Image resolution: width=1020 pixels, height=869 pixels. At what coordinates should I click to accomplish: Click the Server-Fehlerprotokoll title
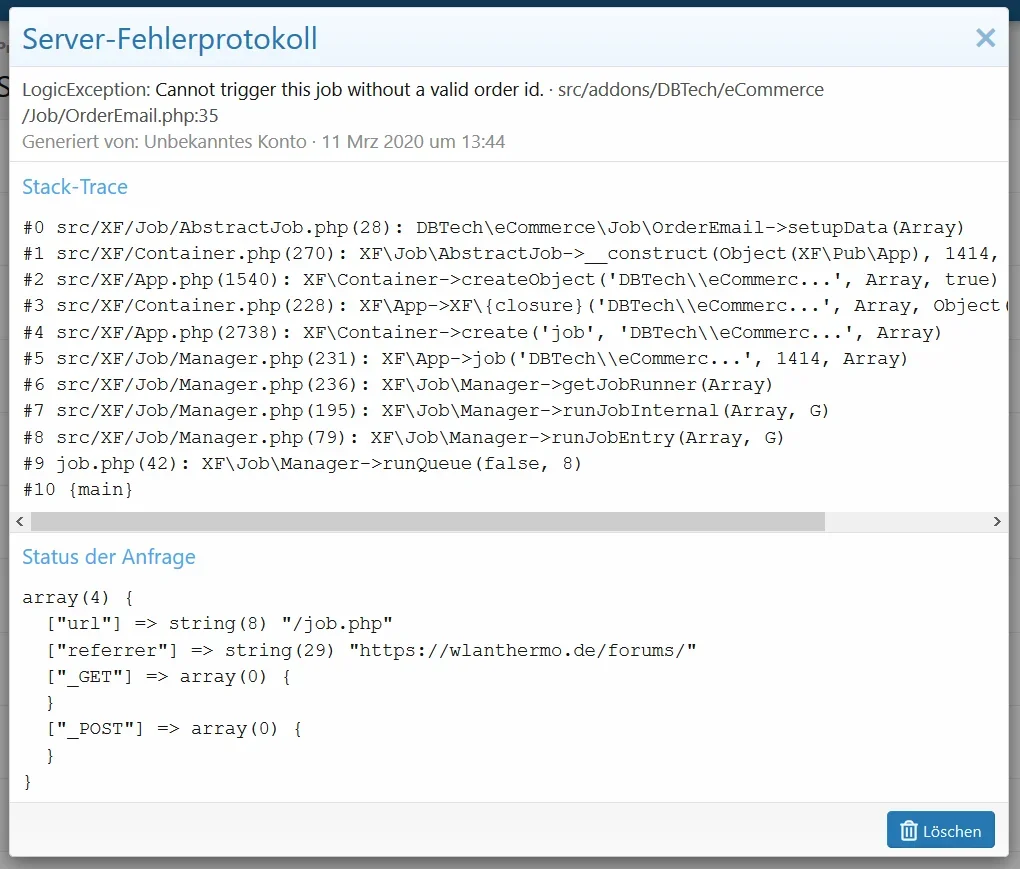coord(170,38)
